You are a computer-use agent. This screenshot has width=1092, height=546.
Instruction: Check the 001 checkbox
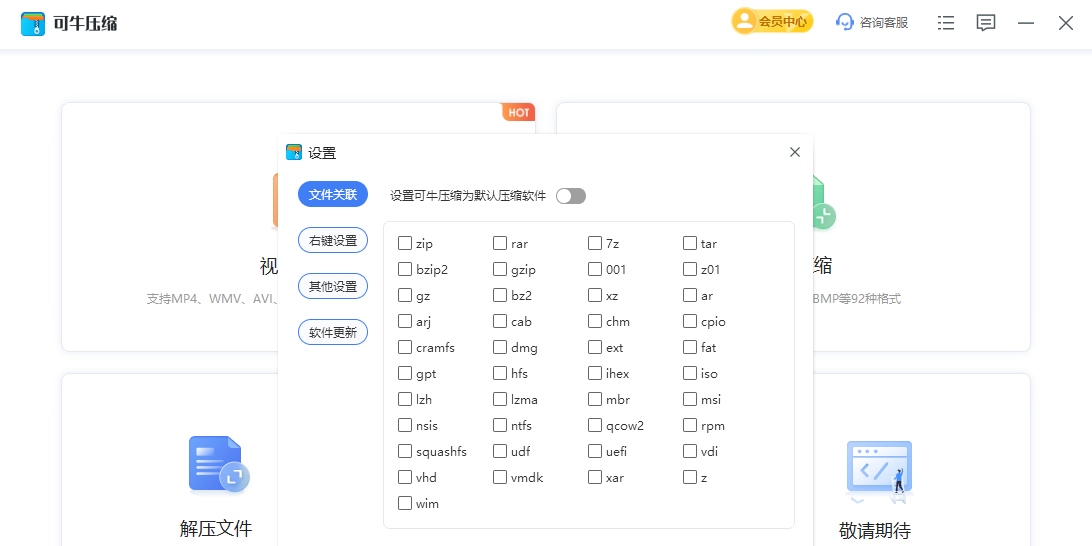594,269
